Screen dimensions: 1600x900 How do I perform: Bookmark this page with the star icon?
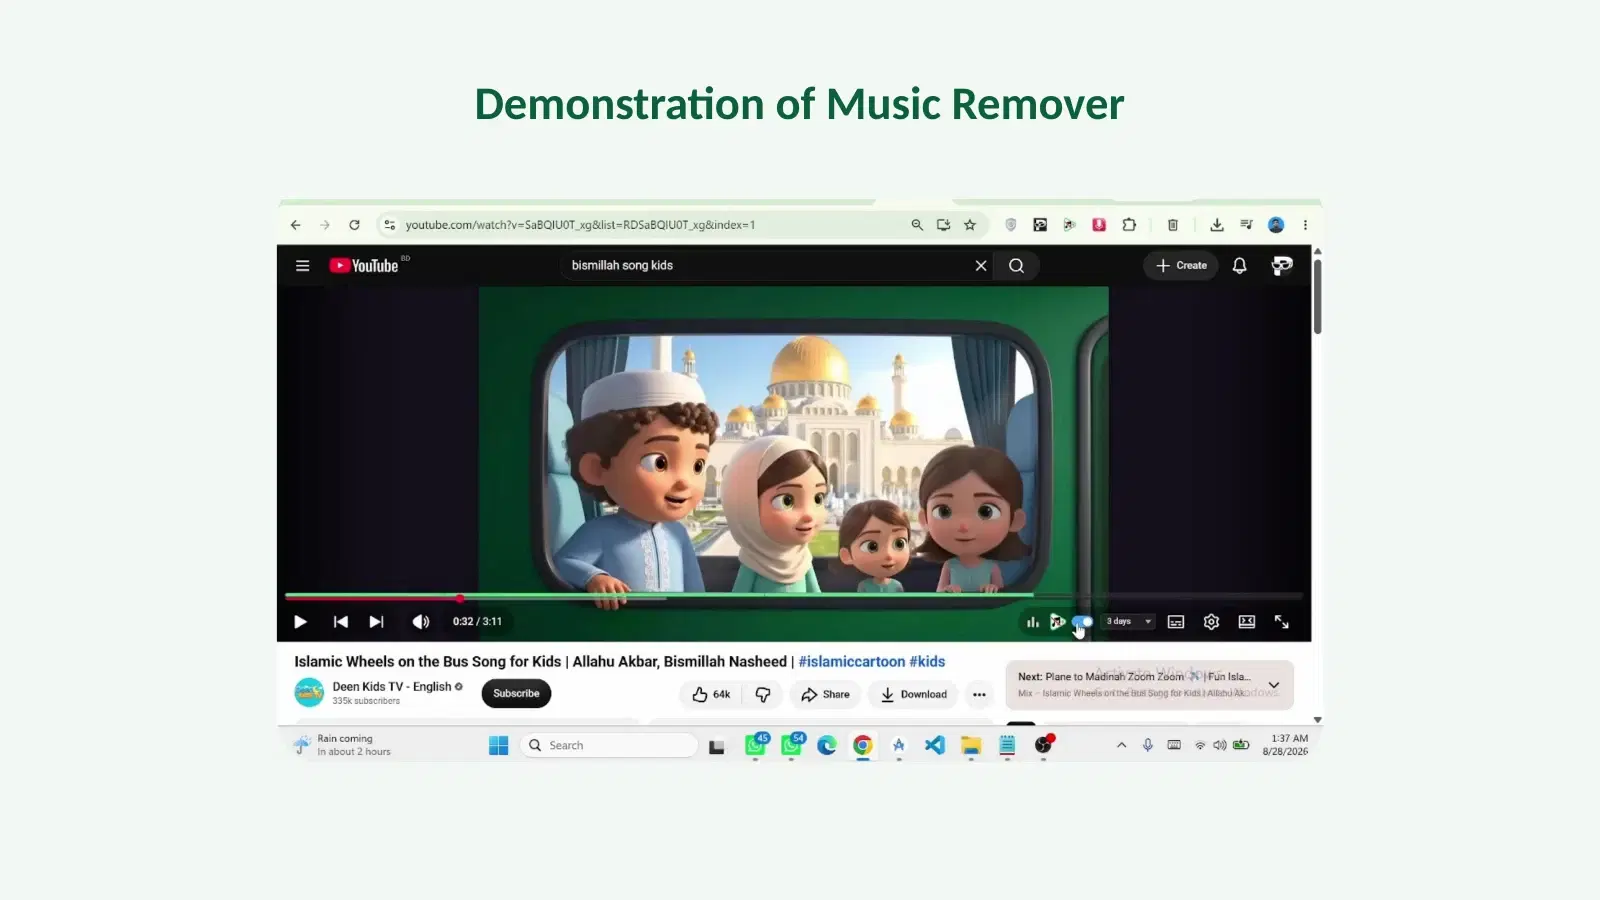970,225
